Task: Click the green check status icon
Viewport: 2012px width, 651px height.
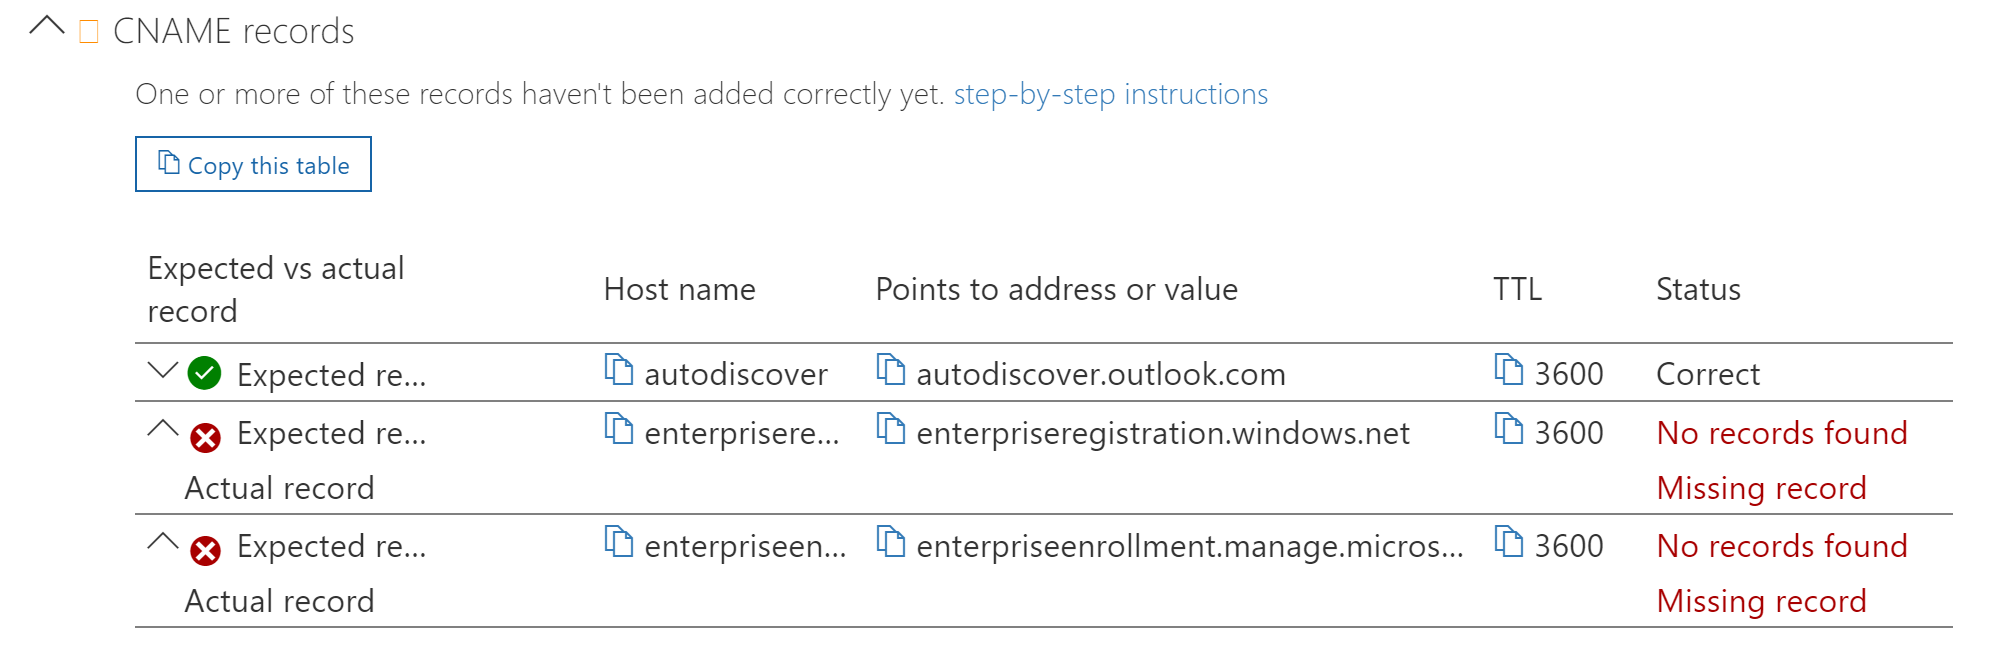Action: 205,373
